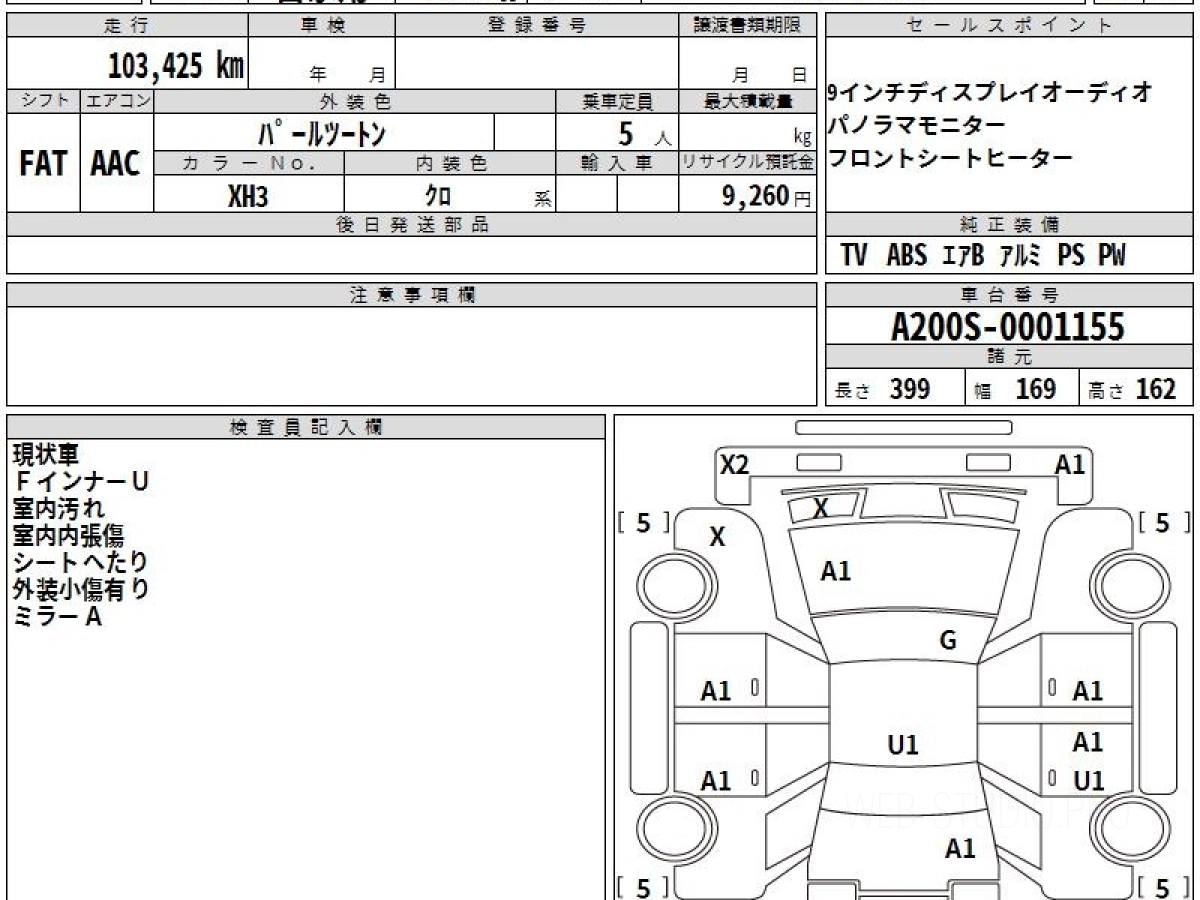Select the リサイクル預託金 header
The width and height of the screenshot is (1200, 900).
pos(748,163)
